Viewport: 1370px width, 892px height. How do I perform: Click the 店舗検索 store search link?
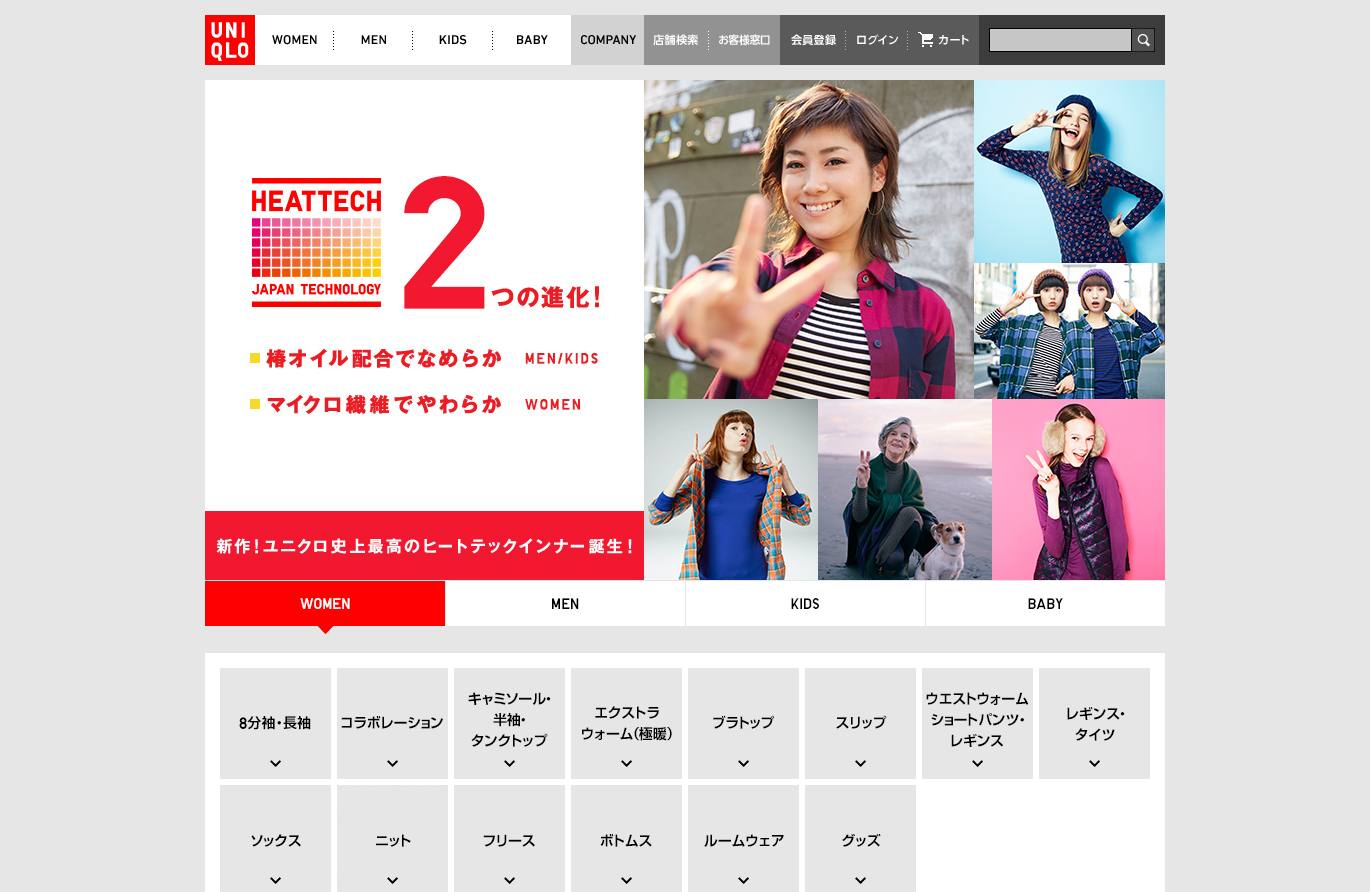(676, 40)
